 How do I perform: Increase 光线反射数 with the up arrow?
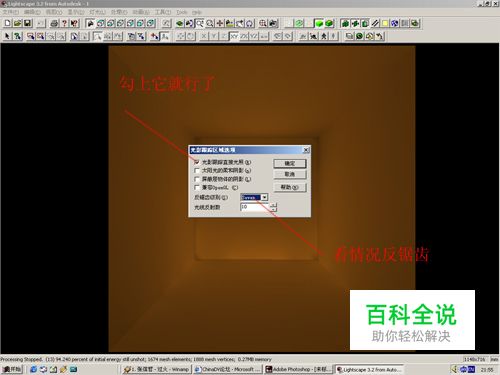[273, 205]
